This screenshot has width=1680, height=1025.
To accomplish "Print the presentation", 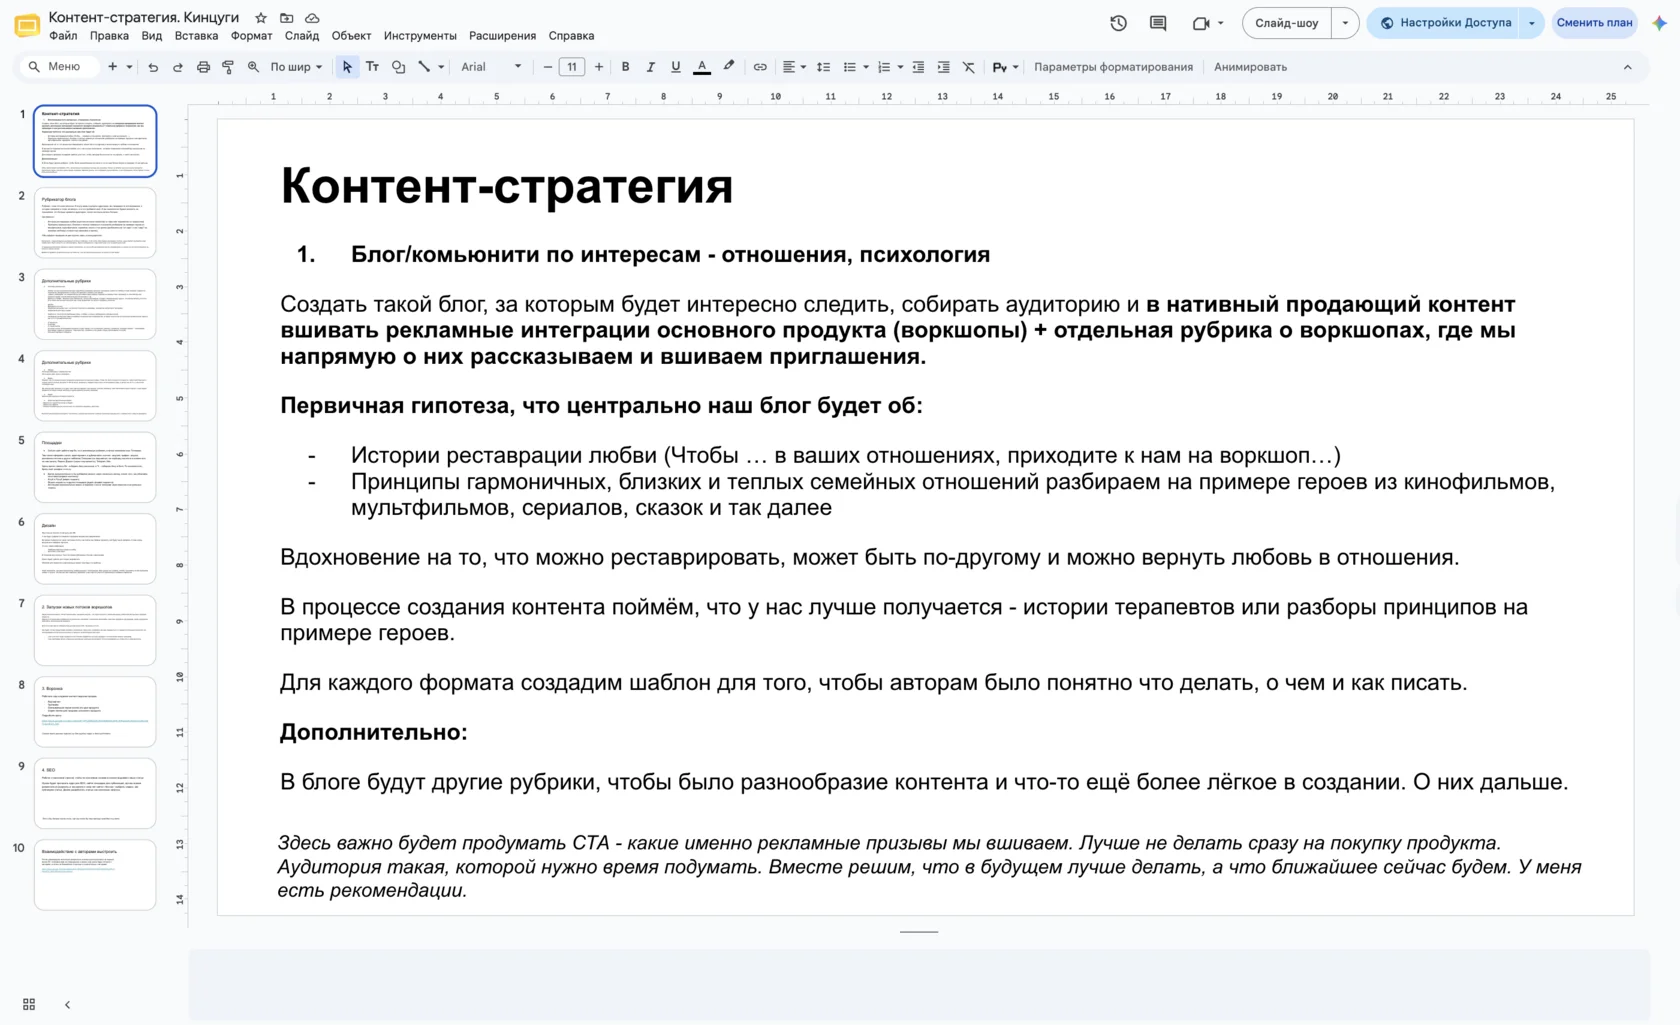I will click(x=203, y=67).
